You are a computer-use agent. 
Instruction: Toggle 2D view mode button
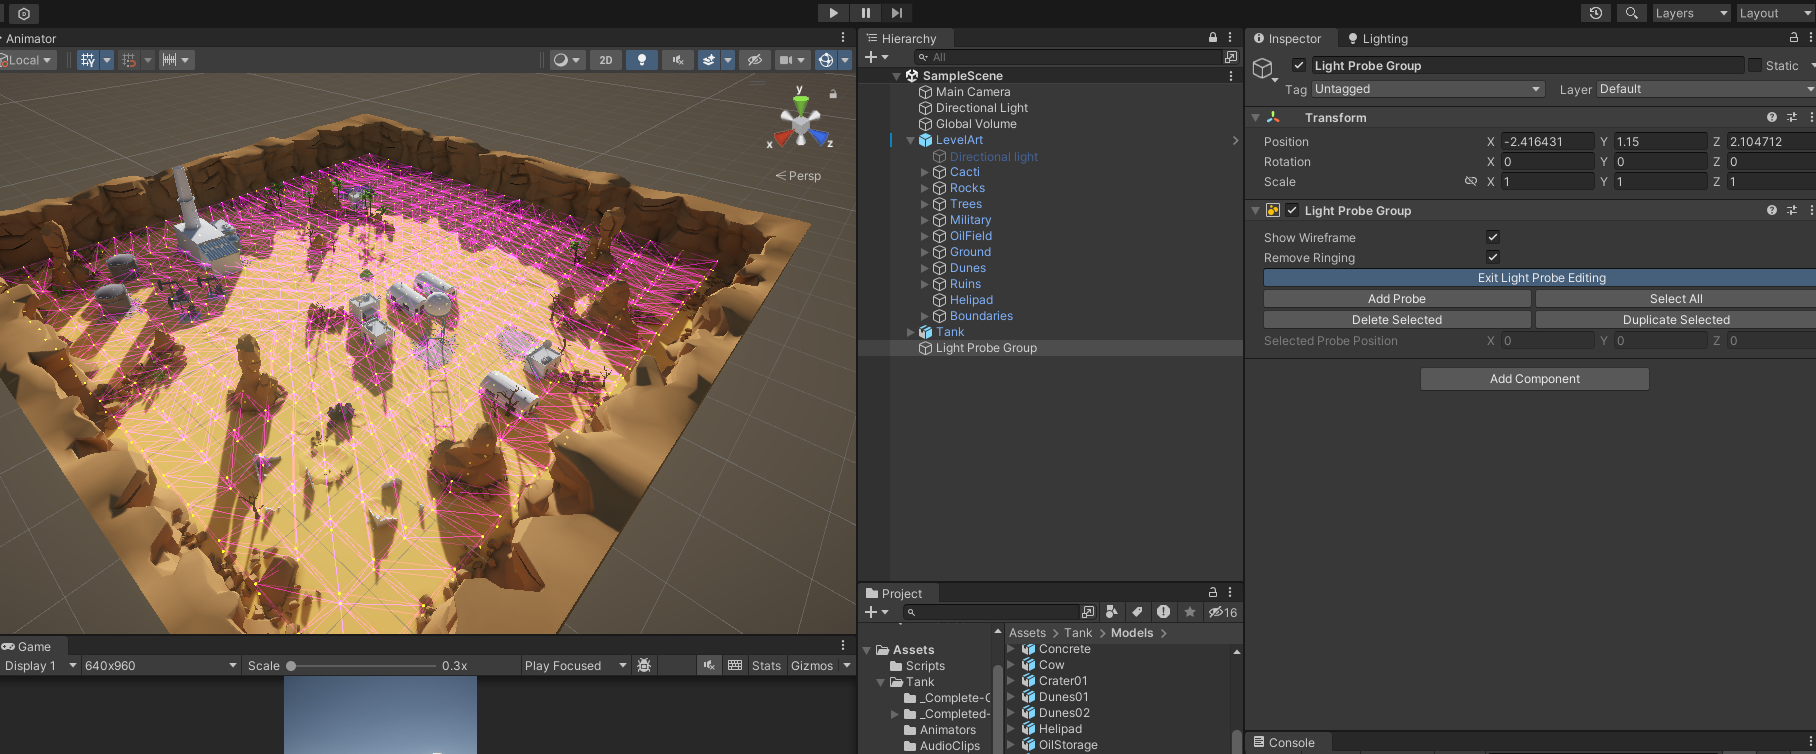[x=606, y=60]
